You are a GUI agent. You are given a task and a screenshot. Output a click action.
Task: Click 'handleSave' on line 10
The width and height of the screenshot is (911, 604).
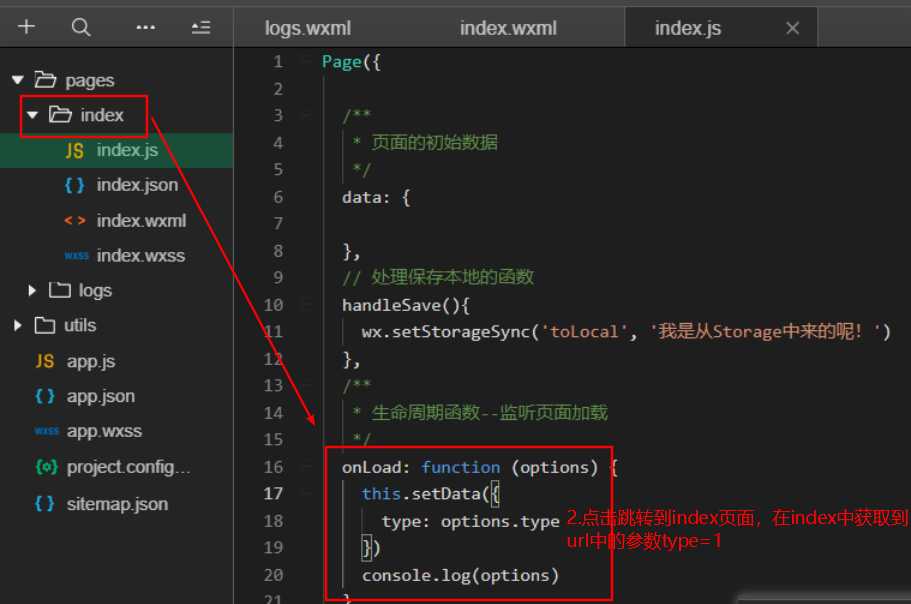tap(392, 305)
